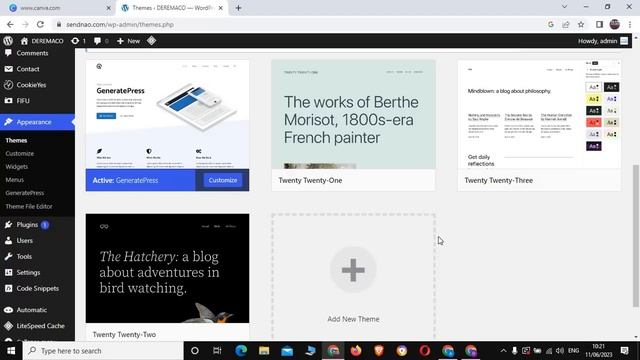Open the Widgets submenu link

(17, 167)
